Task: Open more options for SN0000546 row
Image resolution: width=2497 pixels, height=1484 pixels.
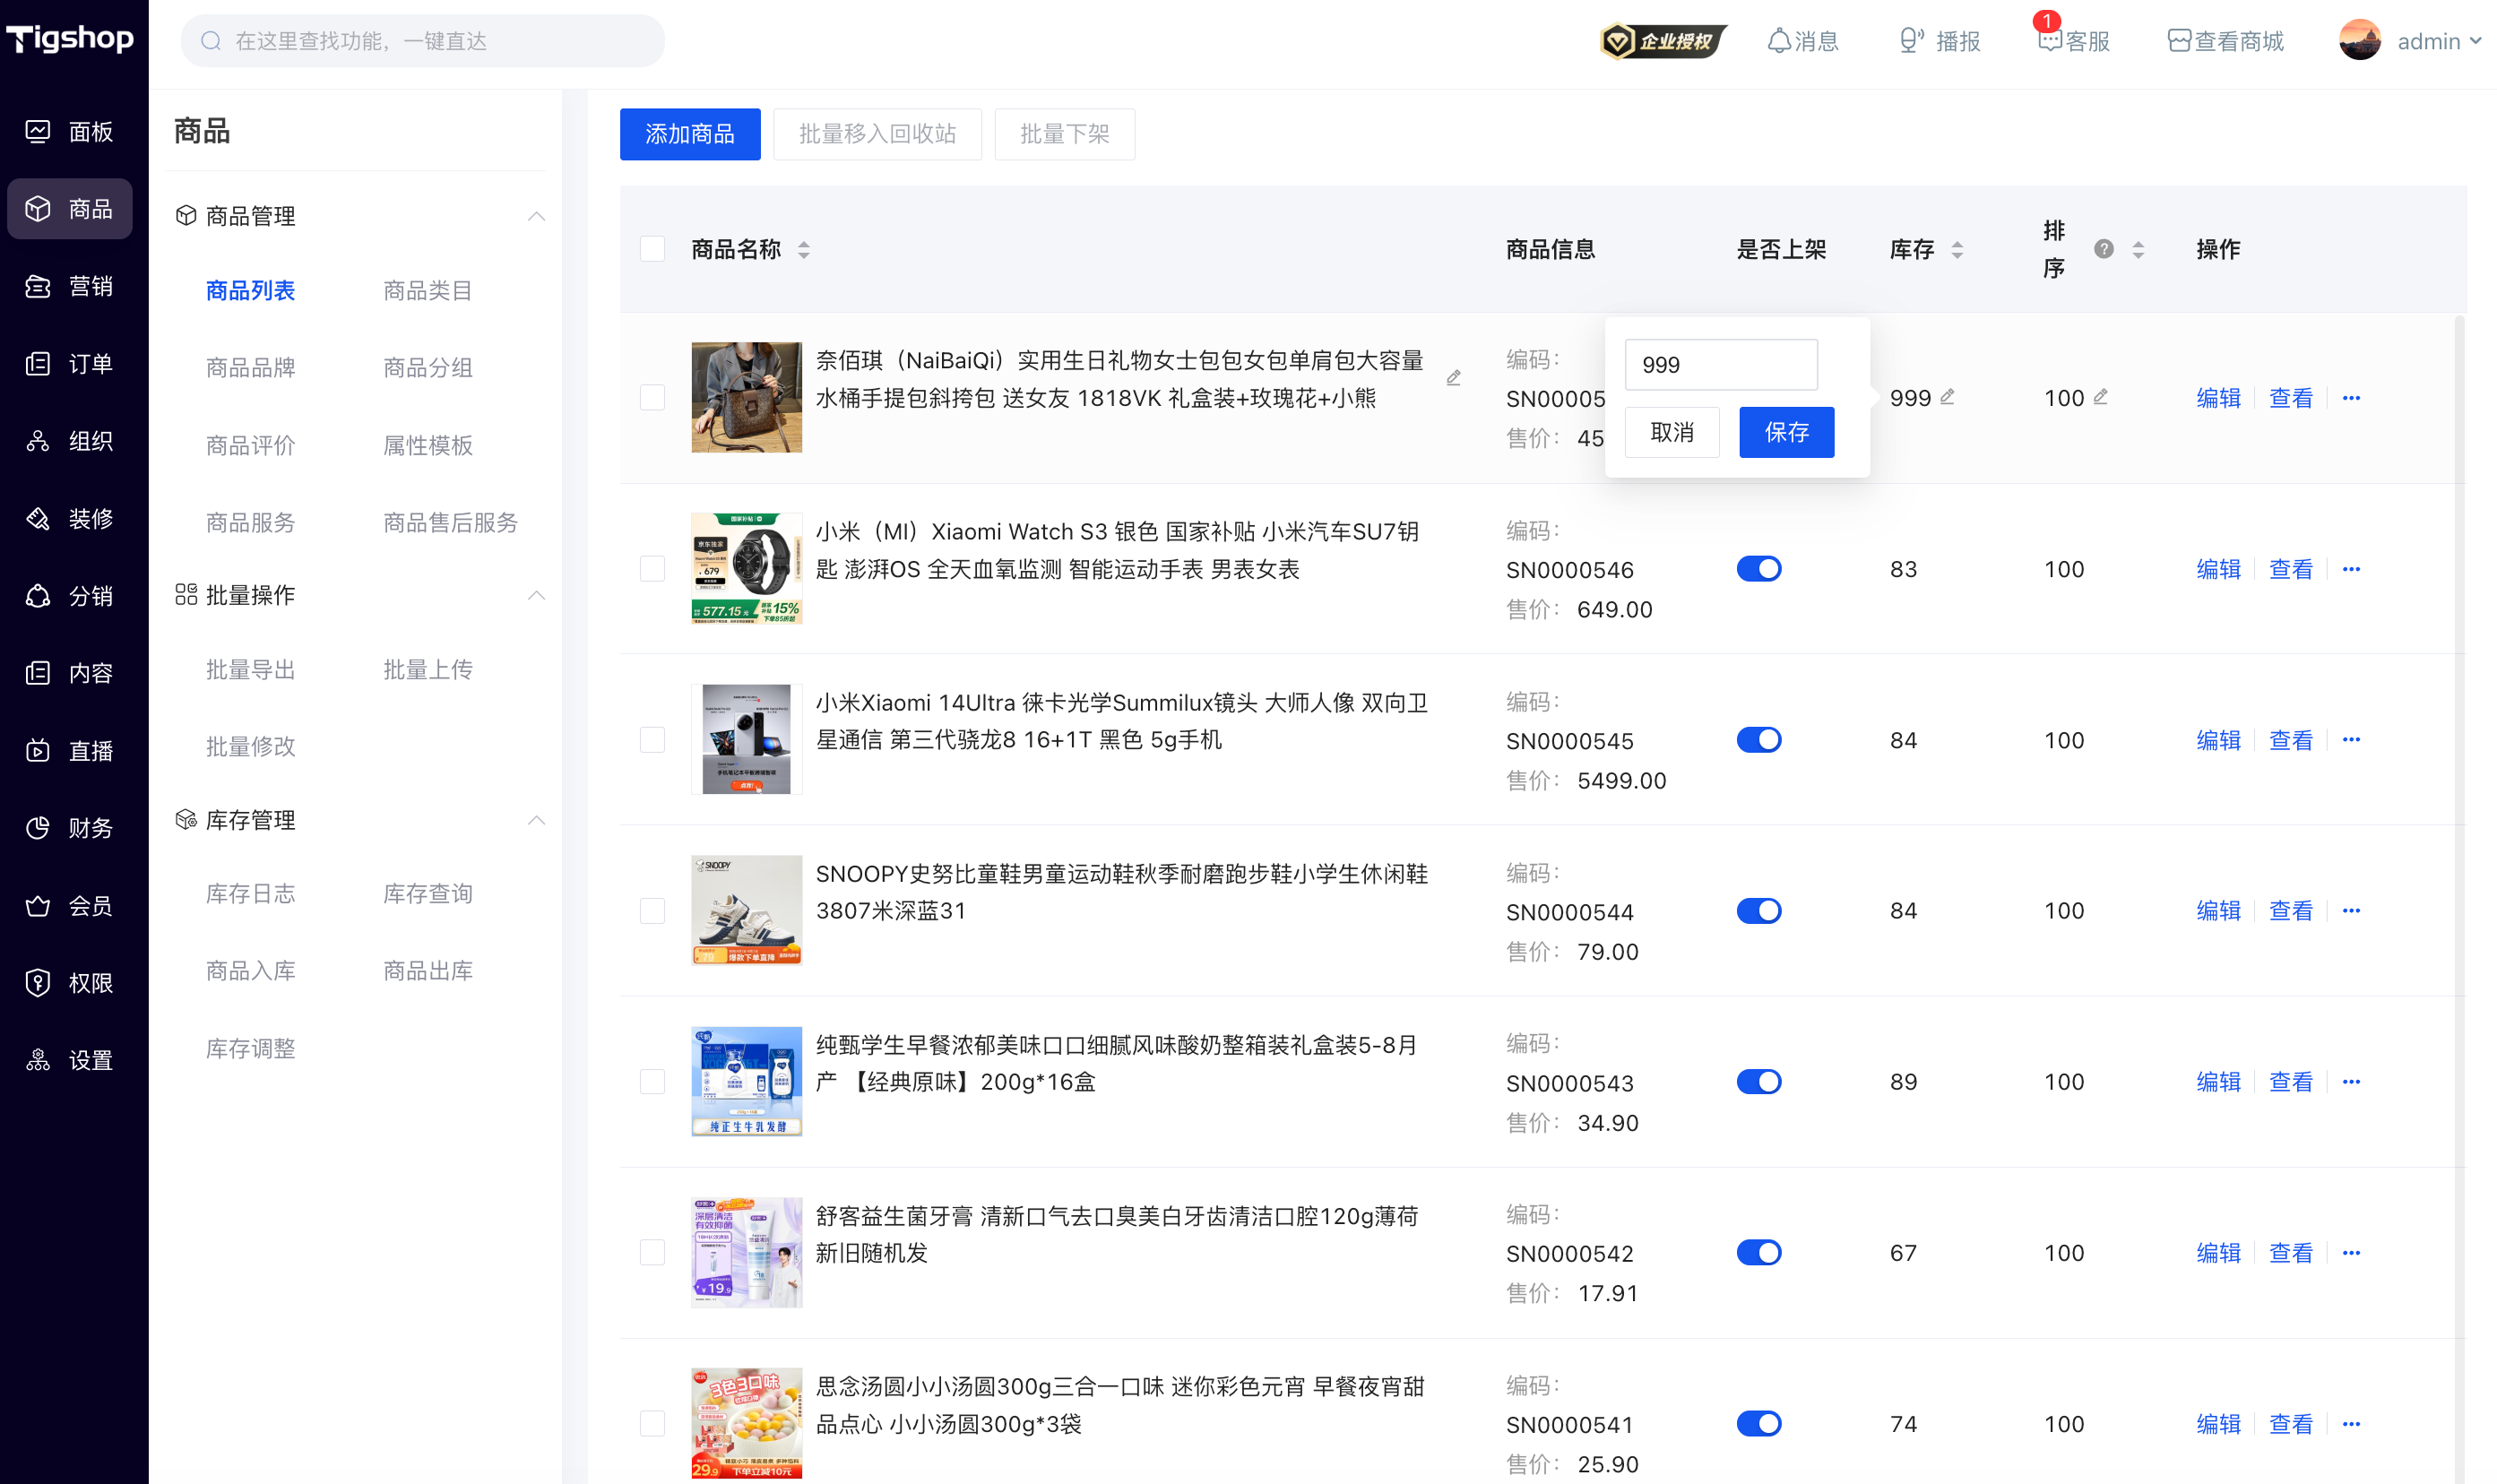Action: [2350, 569]
